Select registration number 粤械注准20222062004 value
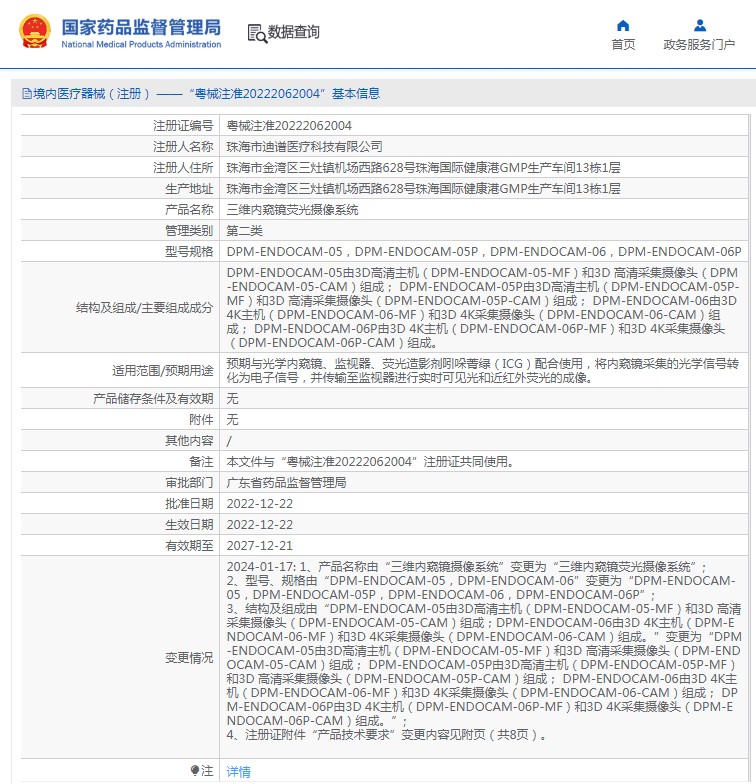The image size is (756, 784). pyautogui.click(x=289, y=126)
